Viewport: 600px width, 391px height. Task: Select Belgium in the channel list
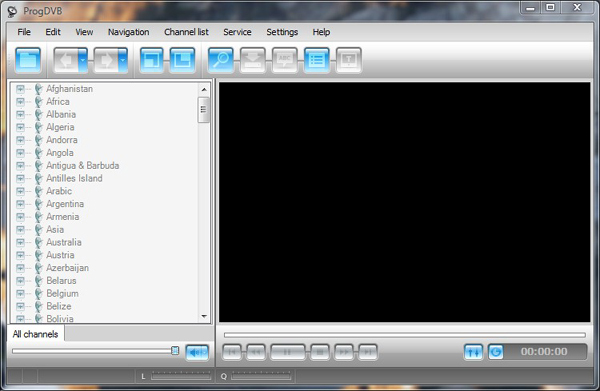pos(62,293)
